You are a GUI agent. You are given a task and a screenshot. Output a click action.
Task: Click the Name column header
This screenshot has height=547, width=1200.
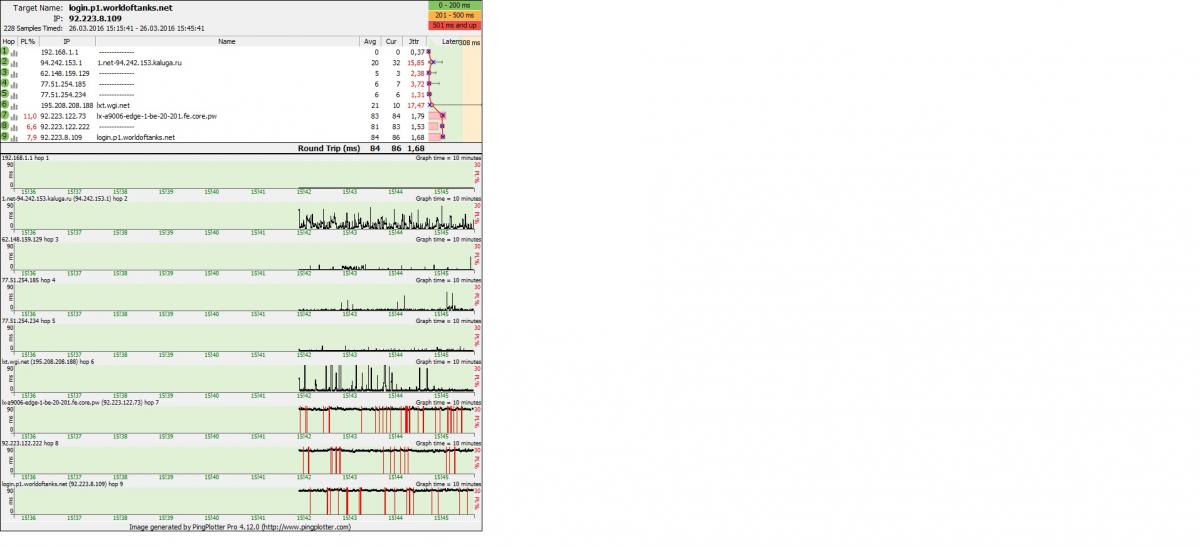click(x=227, y=42)
